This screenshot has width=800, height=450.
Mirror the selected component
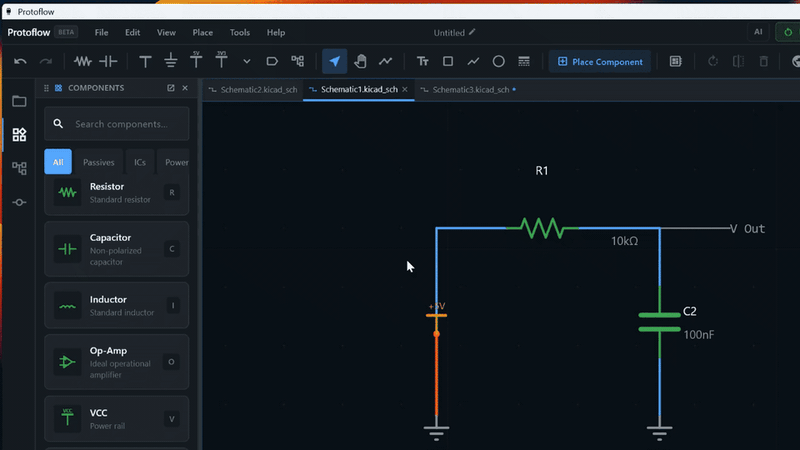tap(738, 62)
